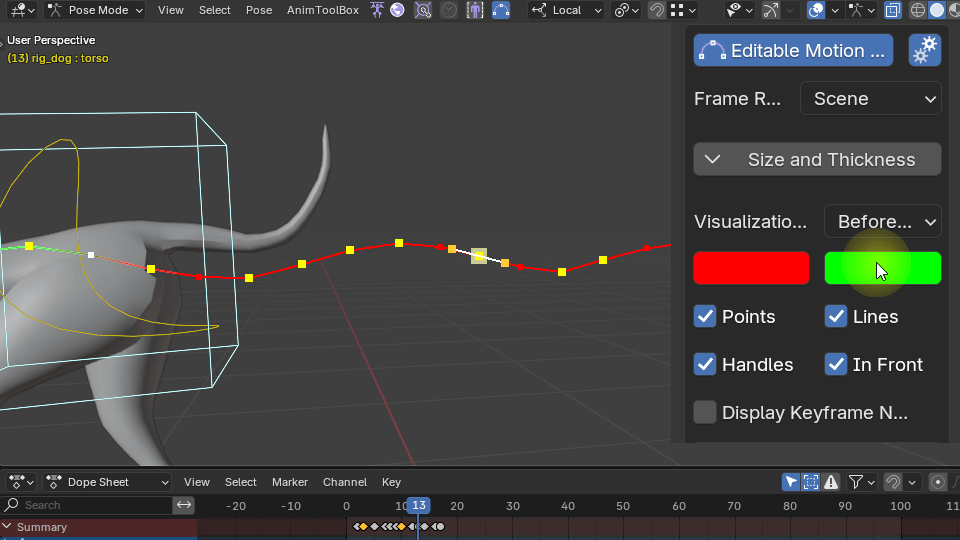Viewport: 960px width, 540px height.
Task: Switch to wireframe shading mode
Action: click(917, 10)
